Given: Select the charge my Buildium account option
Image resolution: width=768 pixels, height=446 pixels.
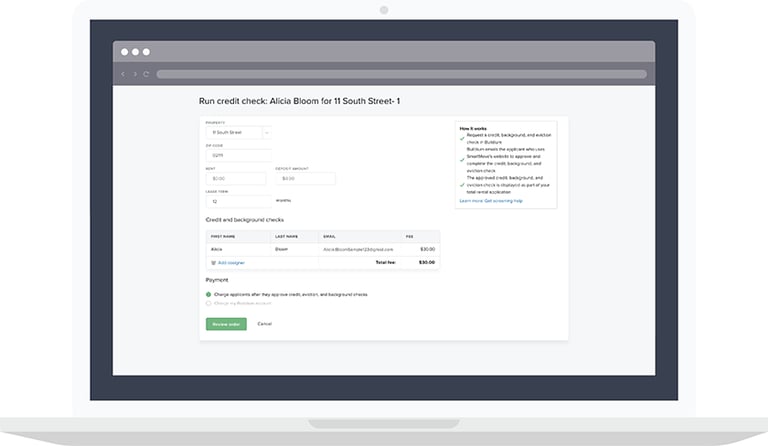Looking at the screenshot, I should [x=208, y=303].
